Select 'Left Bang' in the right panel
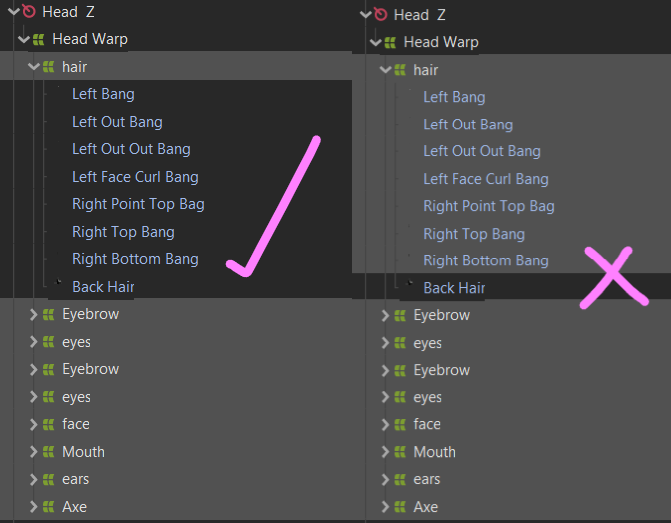The height and width of the screenshot is (523, 671). tap(454, 97)
